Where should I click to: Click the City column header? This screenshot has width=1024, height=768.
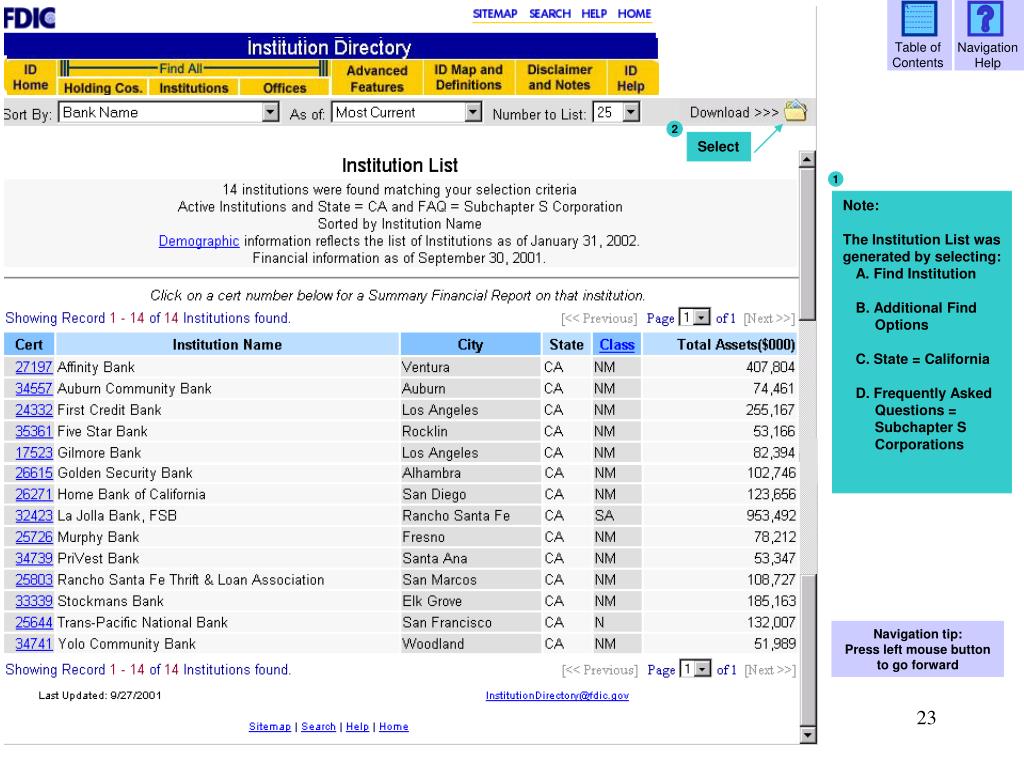click(x=470, y=344)
